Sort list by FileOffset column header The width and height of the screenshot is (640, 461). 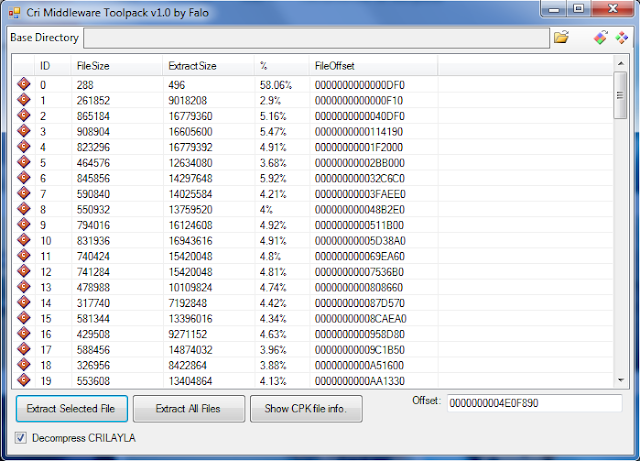373,66
